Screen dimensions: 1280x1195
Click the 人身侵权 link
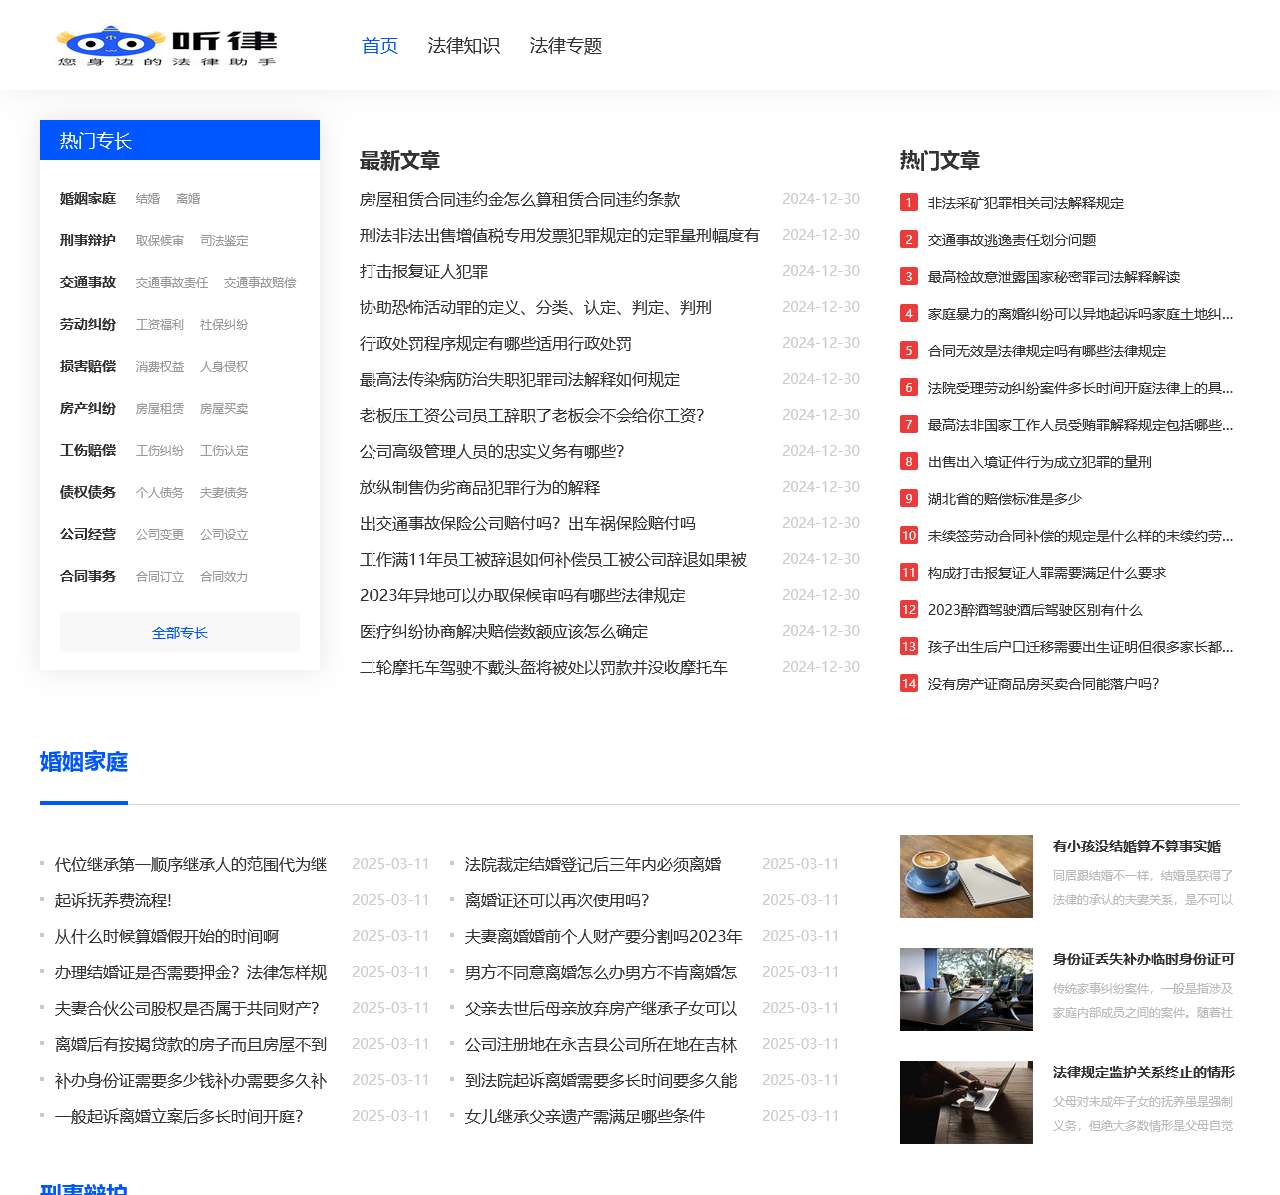click(224, 367)
